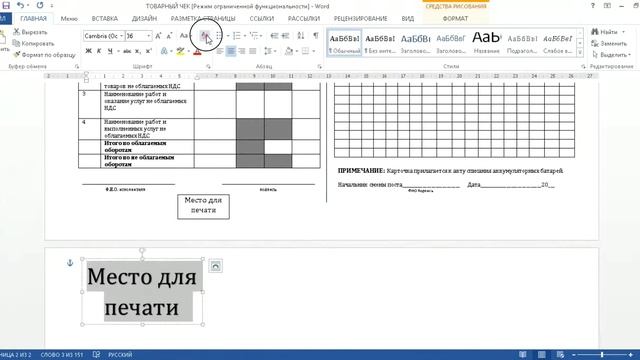
Task: Click the zoom slider handle in status bar
Action: click(602, 355)
